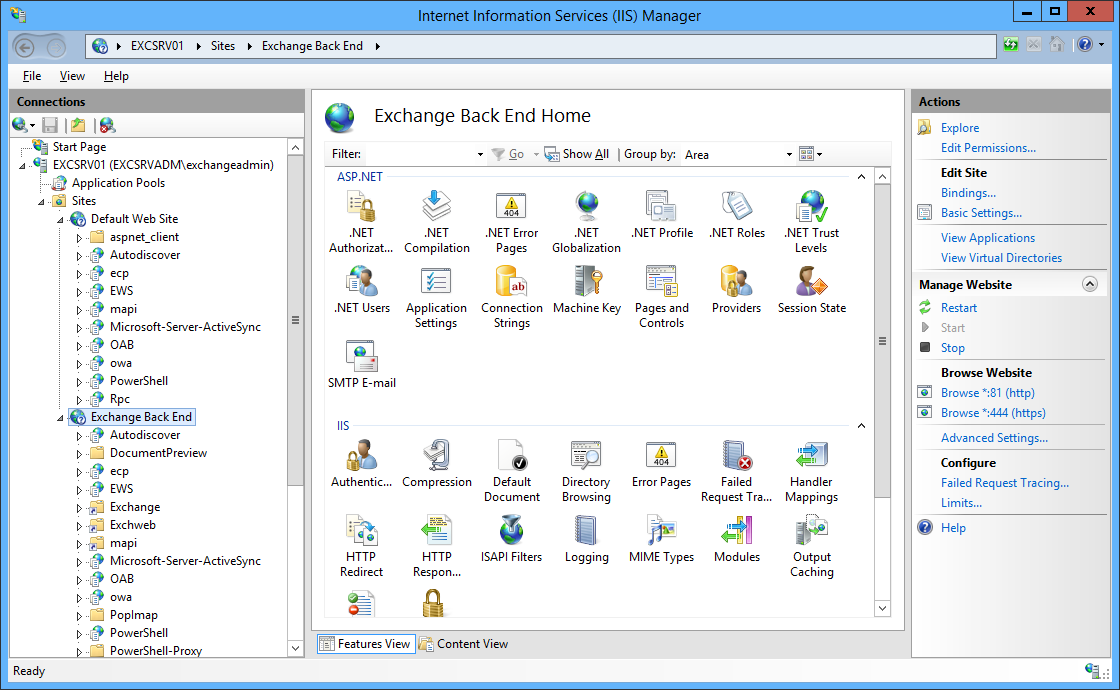
Task: Open the Session State feature
Action: click(811, 290)
